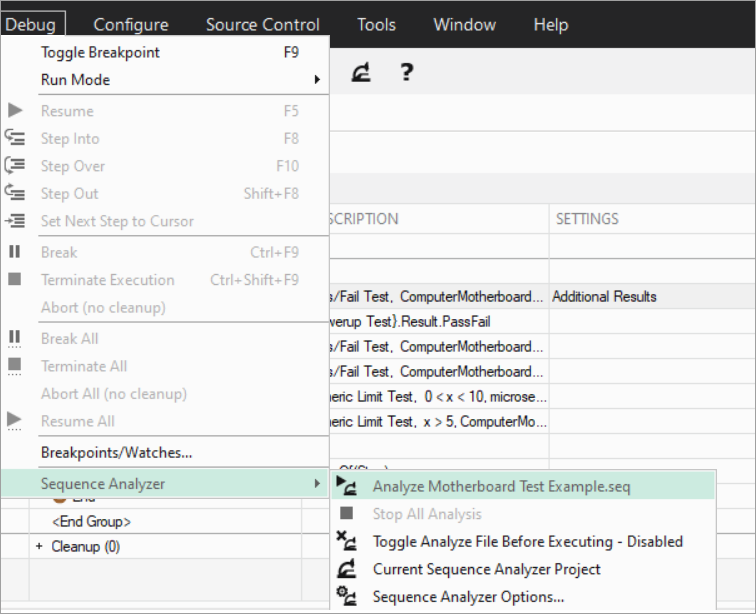This screenshot has height=614, width=756.
Task: Open the Tools menu
Action: pos(376,25)
